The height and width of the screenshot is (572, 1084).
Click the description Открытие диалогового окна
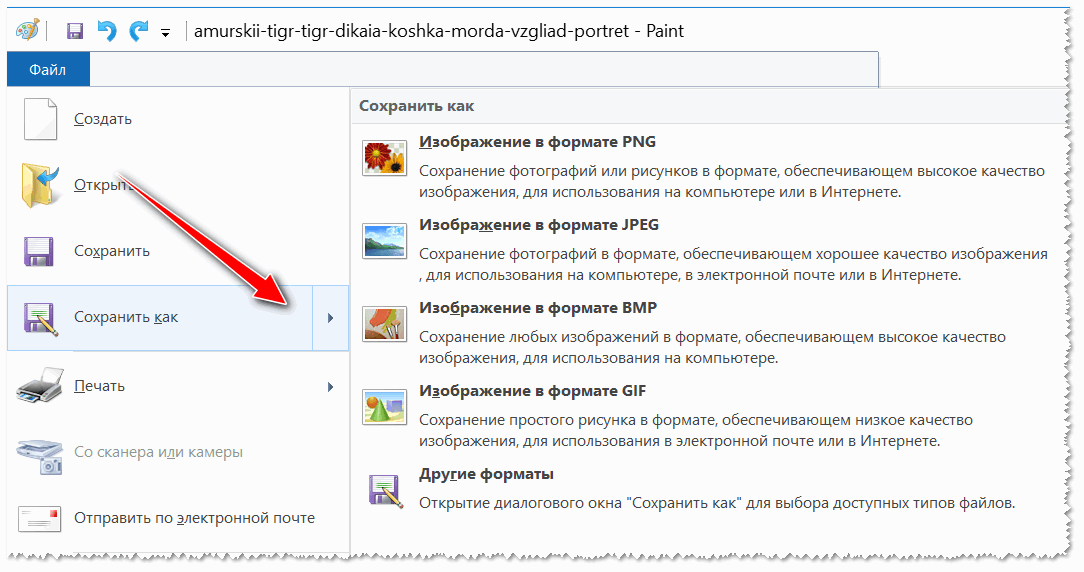click(x=717, y=503)
